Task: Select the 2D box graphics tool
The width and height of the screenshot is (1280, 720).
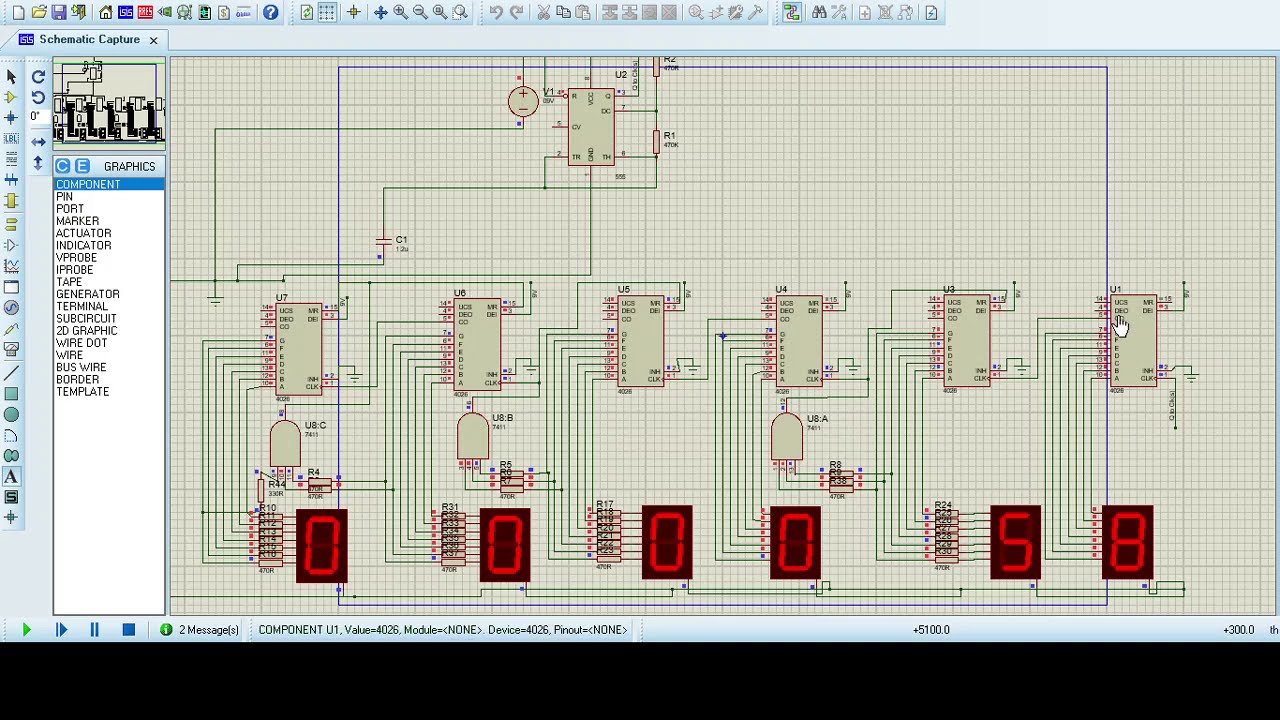Action: (x=11, y=394)
